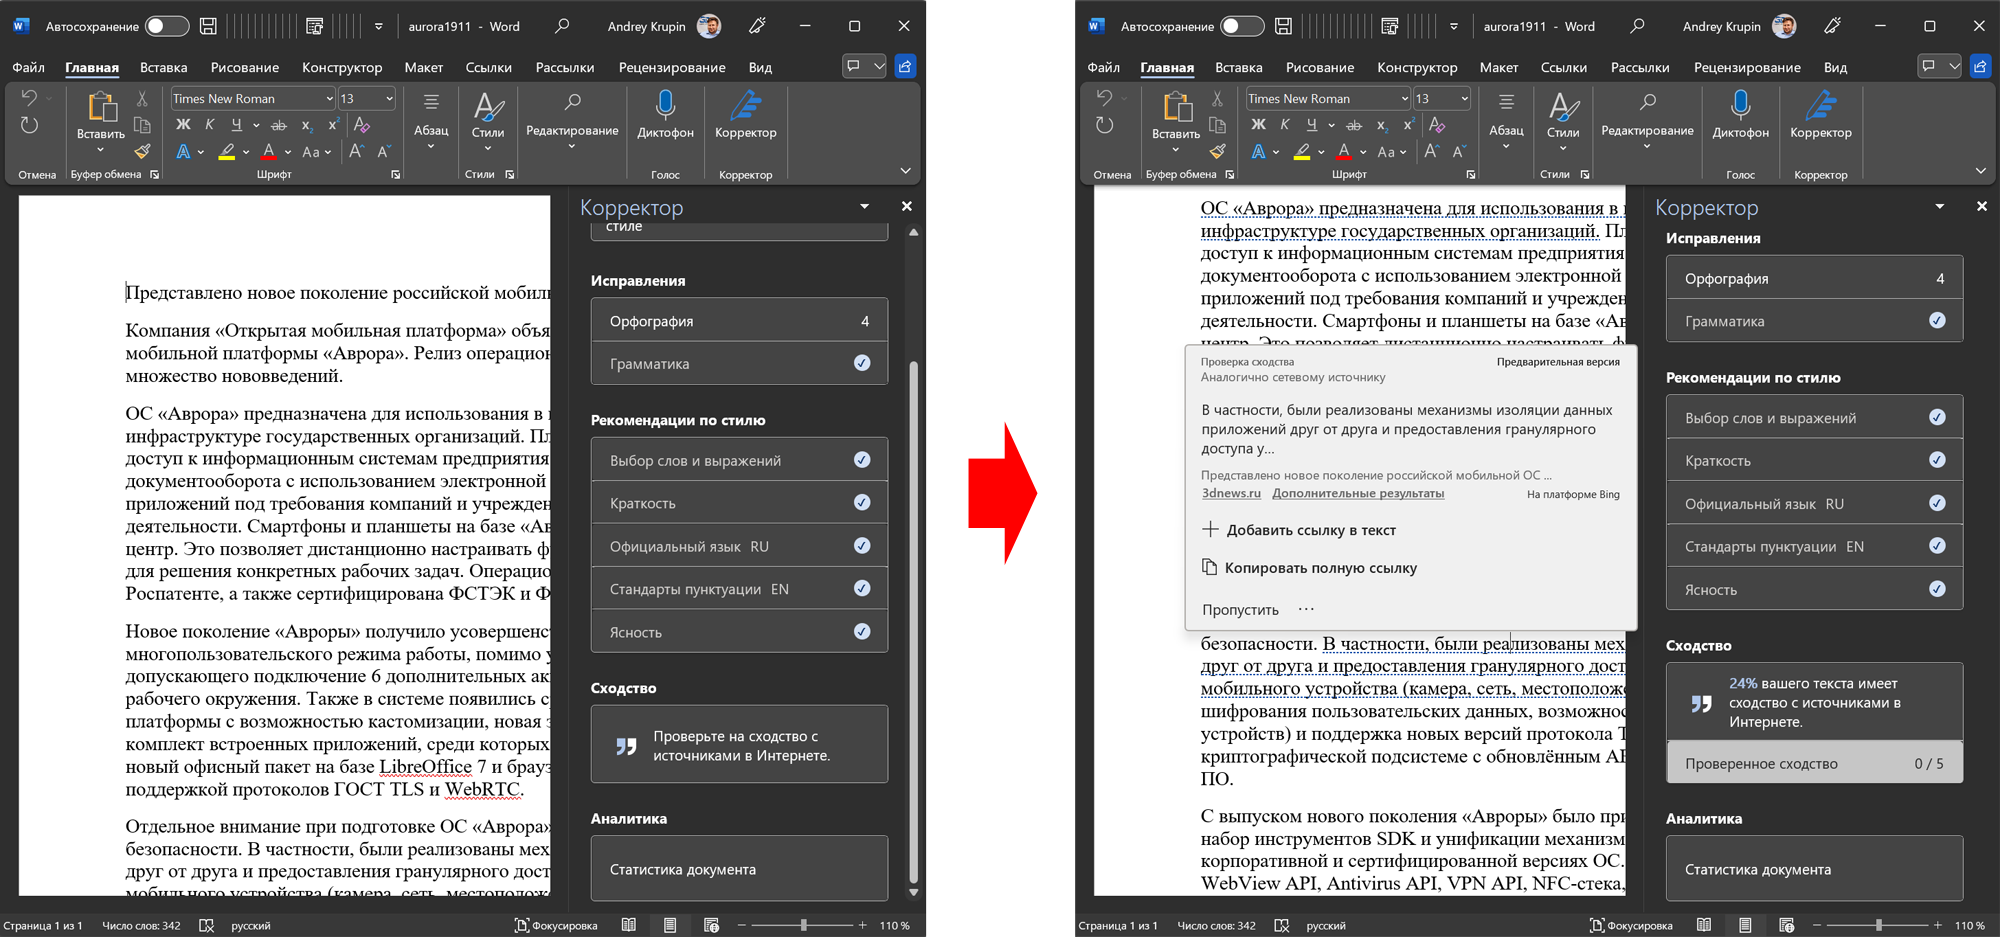The width and height of the screenshot is (2000, 937).
Task: Click Undo arrow in right window ribbon
Action: click(1104, 98)
